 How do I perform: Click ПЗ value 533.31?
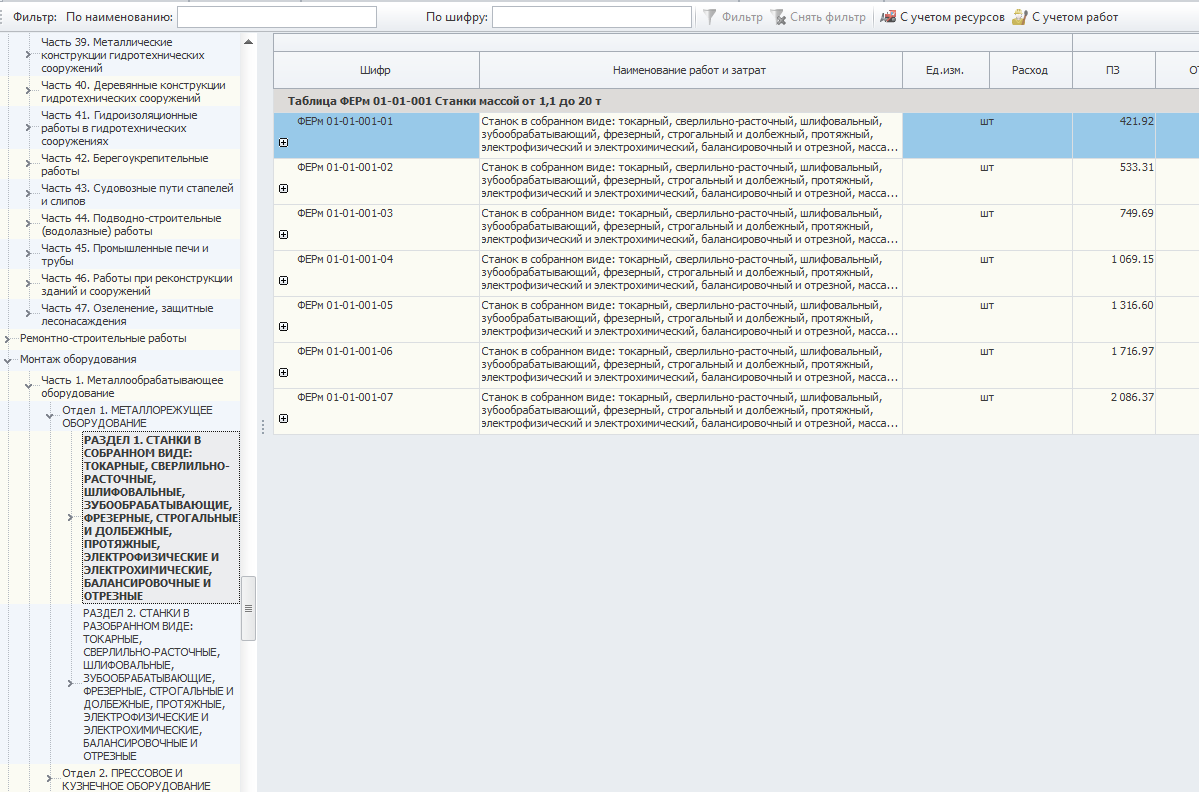point(1136,167)
